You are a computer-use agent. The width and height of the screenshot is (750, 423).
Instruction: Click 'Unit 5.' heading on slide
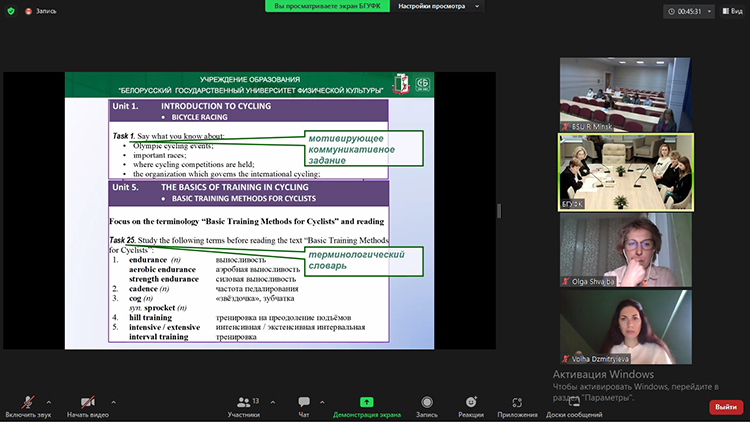pos(125,187)
